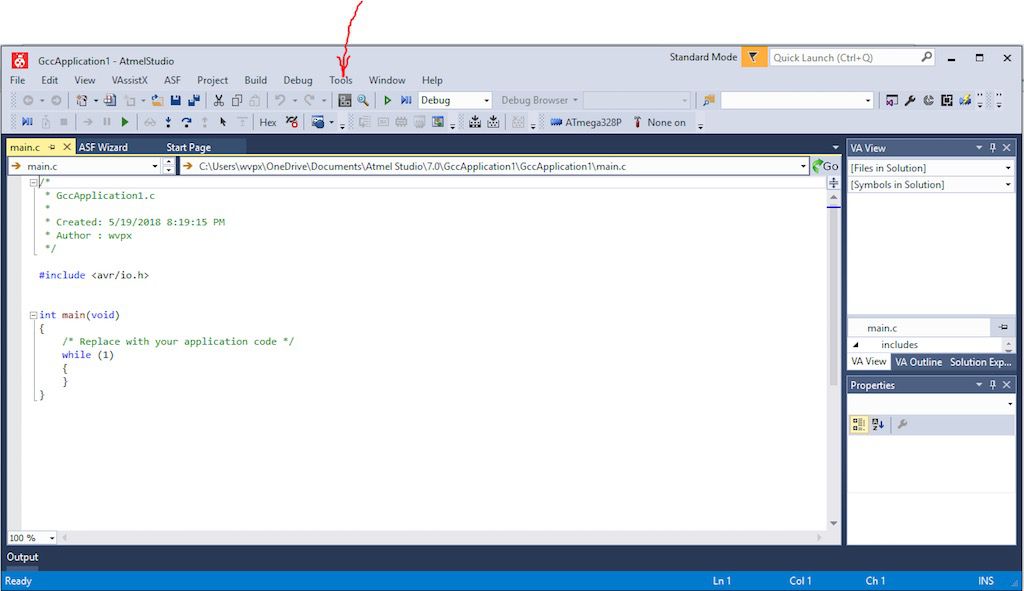
Task: Open the file path navigation dropdown
Action: [x=803, y=167]
